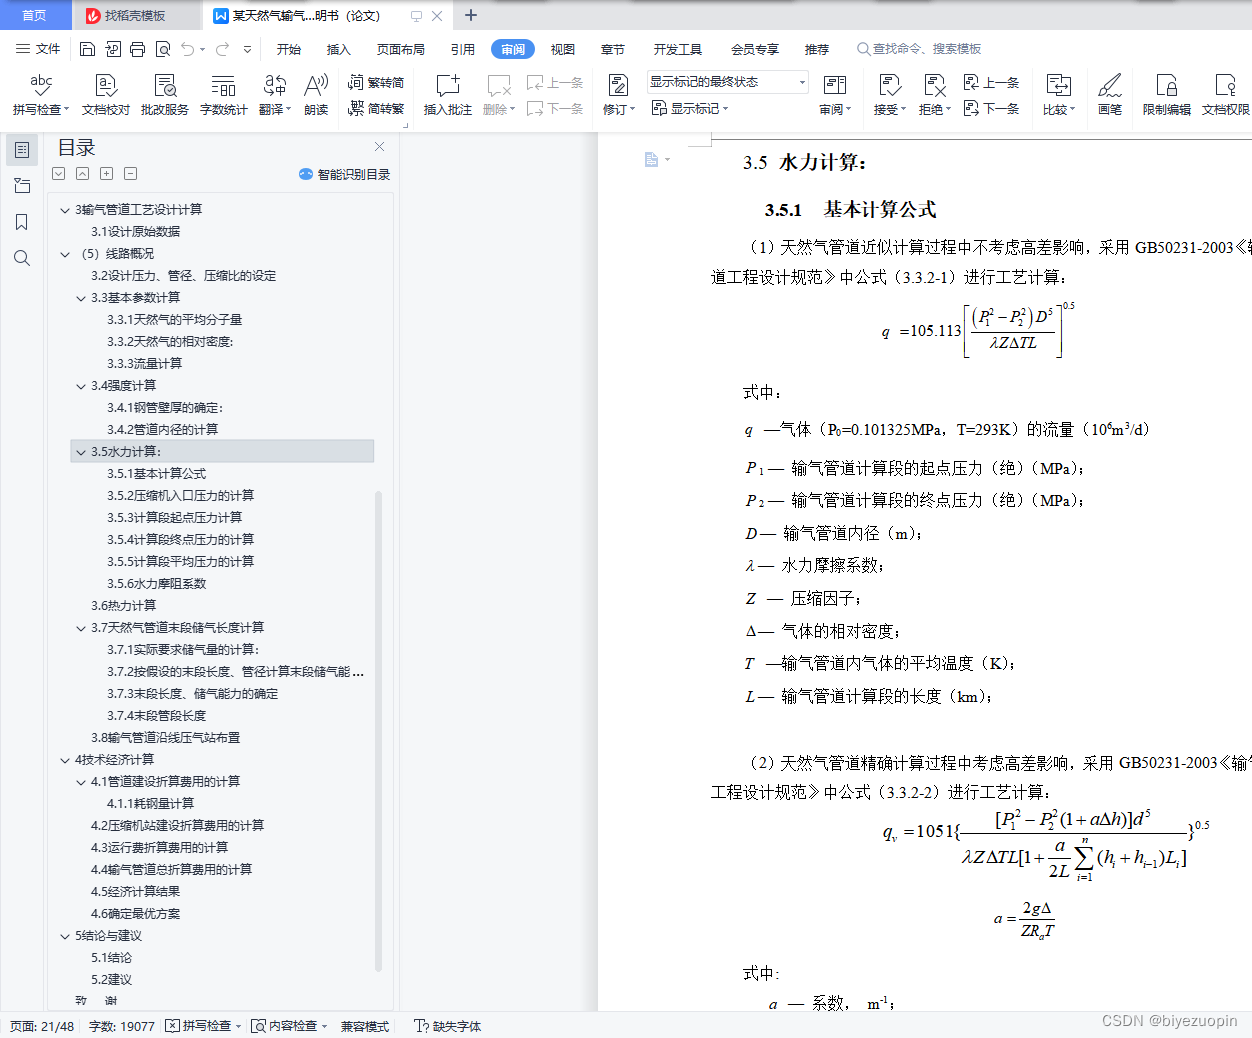The width and height of the screenshot is (1252, 1038).
Task: Switch to the 首页 home tab
Action: 34,15
